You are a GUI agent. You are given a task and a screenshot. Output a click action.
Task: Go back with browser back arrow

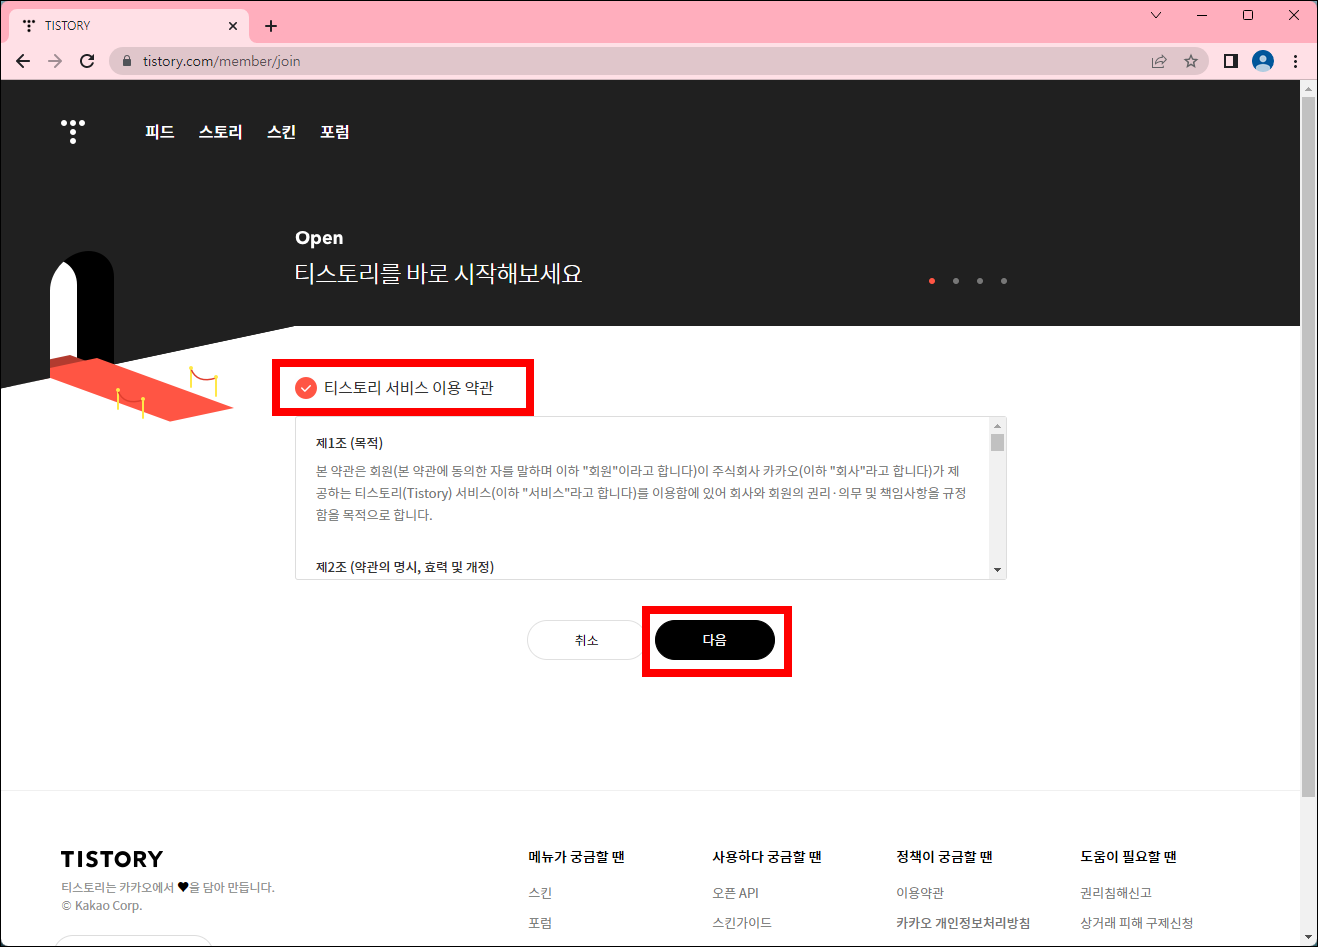[x=23, y=61]
